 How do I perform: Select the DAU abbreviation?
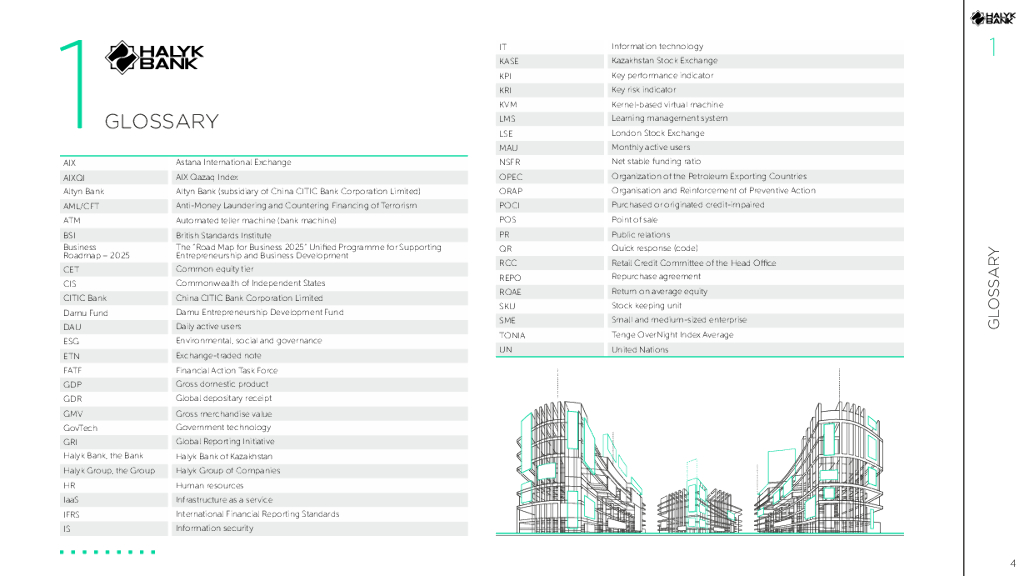tap(72, 327)
